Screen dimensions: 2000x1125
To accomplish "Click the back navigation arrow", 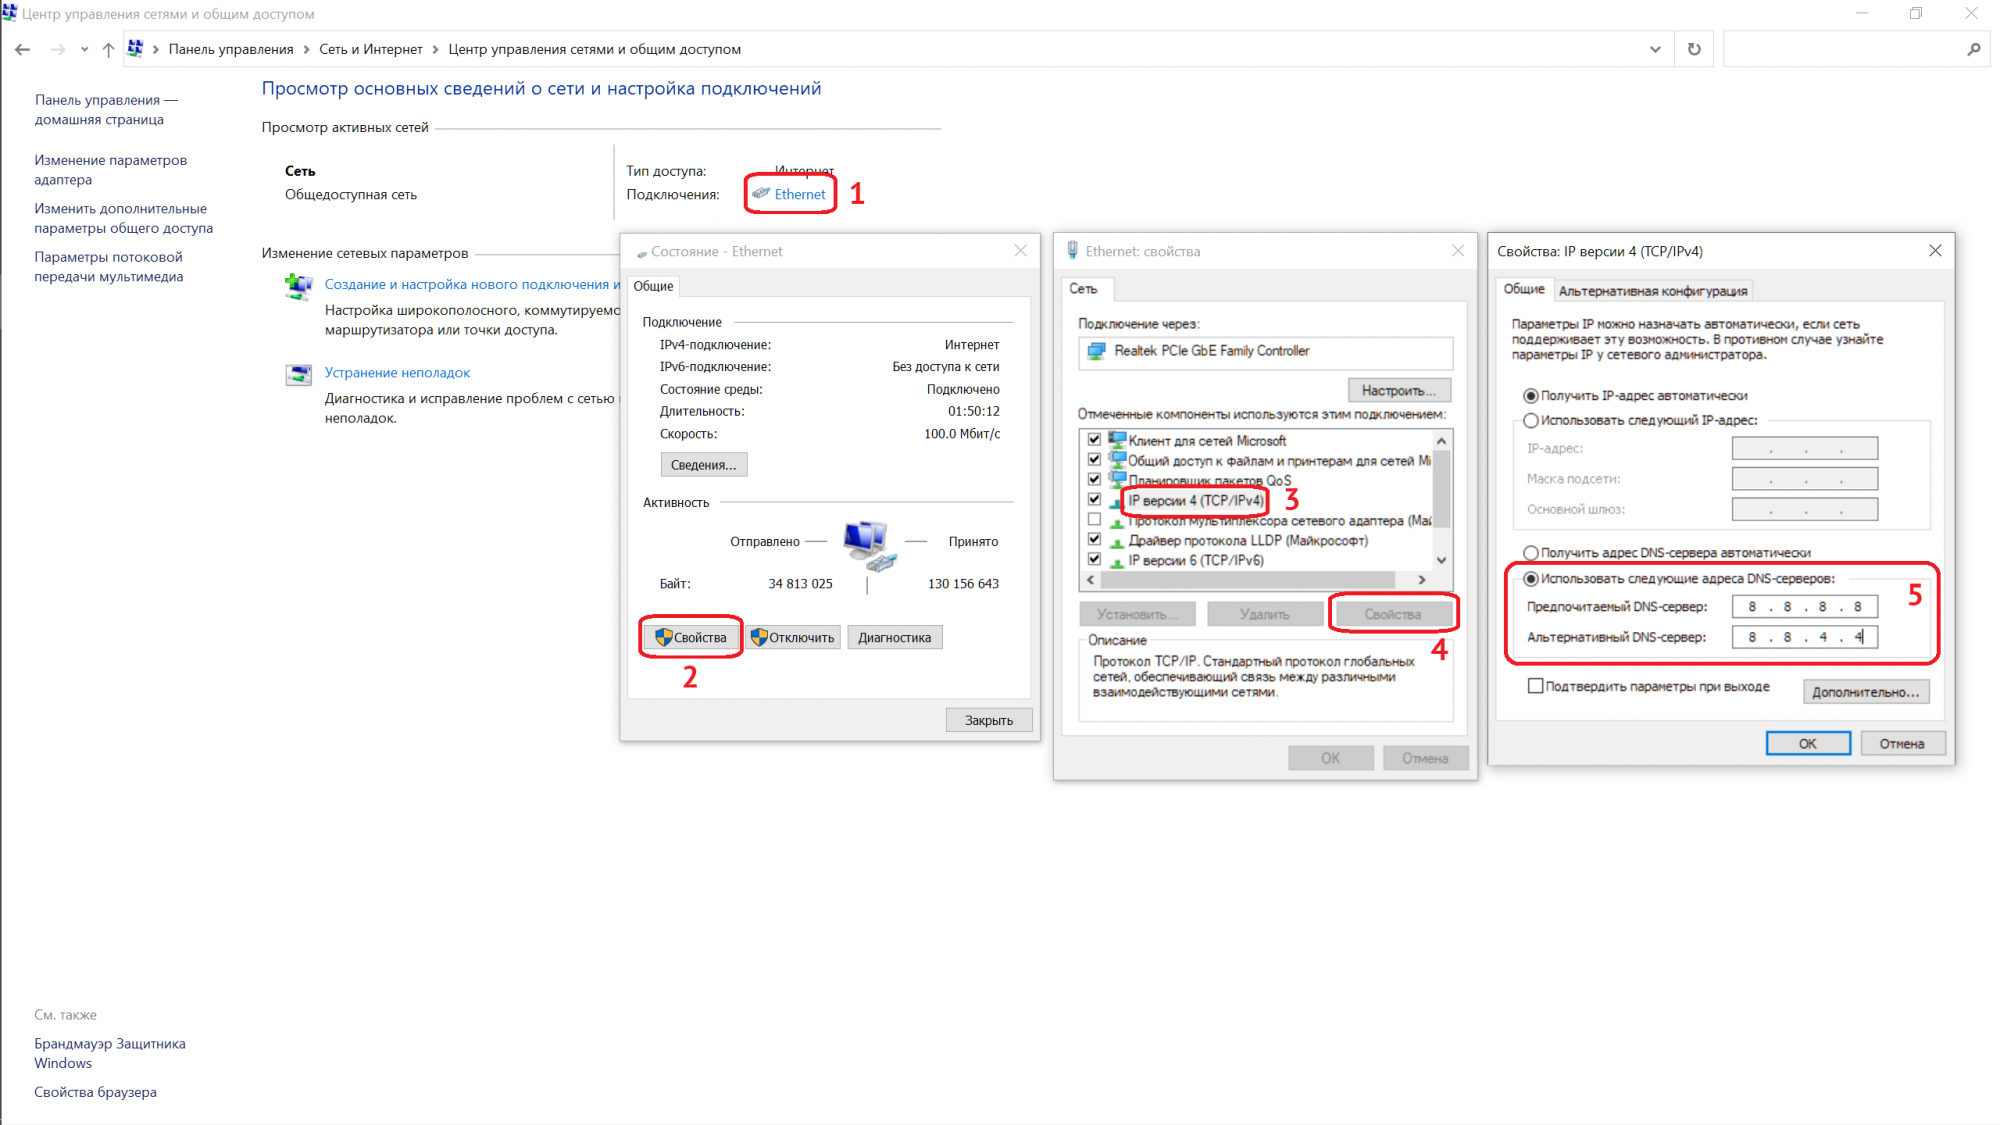I will pos(22,49).
